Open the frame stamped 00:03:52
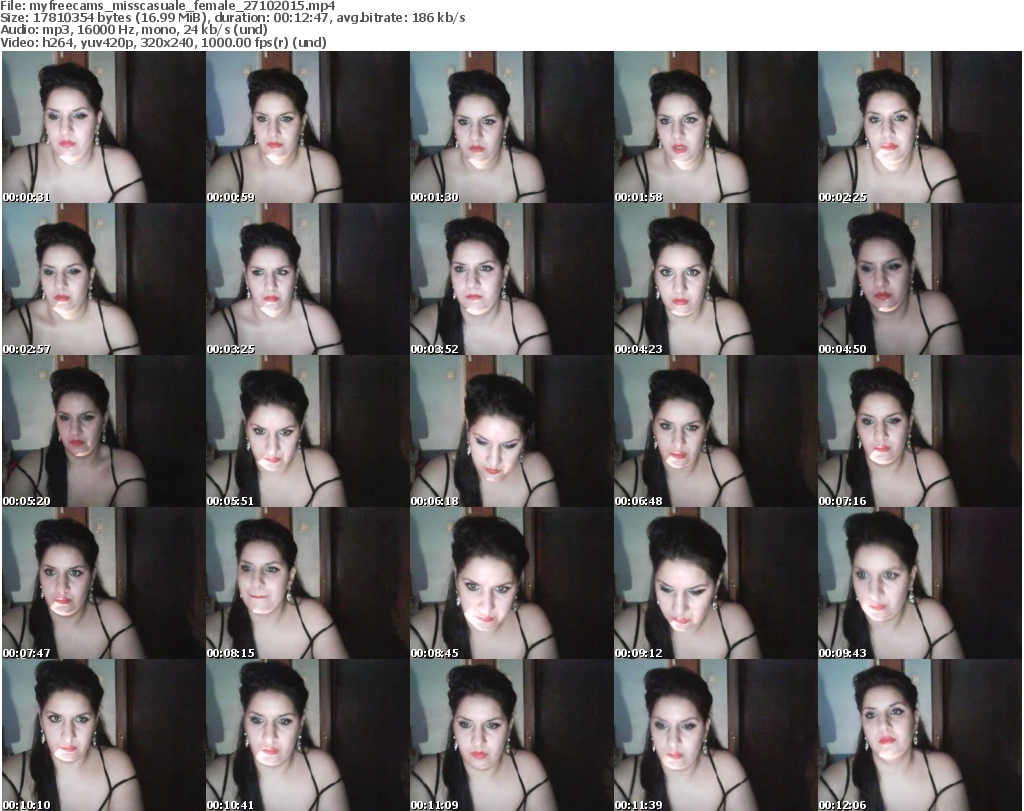 (511, 279)
